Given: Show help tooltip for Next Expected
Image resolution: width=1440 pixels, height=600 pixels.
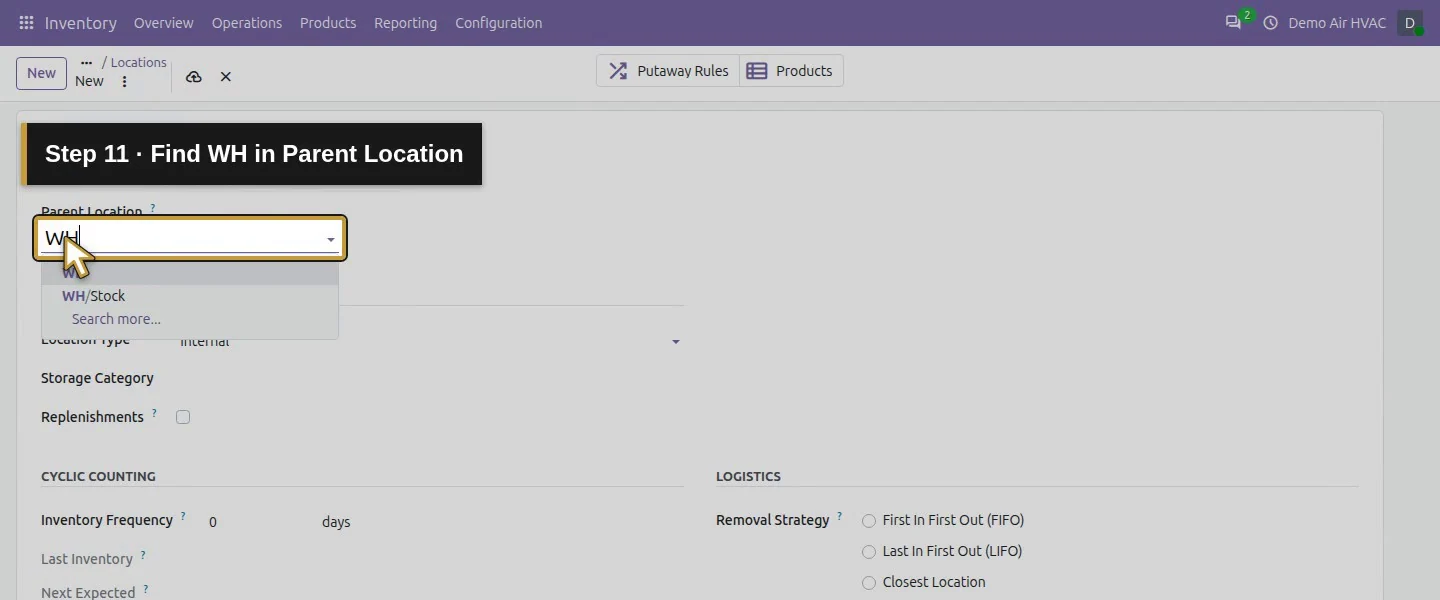Looking at the screenshot, I should pos(145,588).
